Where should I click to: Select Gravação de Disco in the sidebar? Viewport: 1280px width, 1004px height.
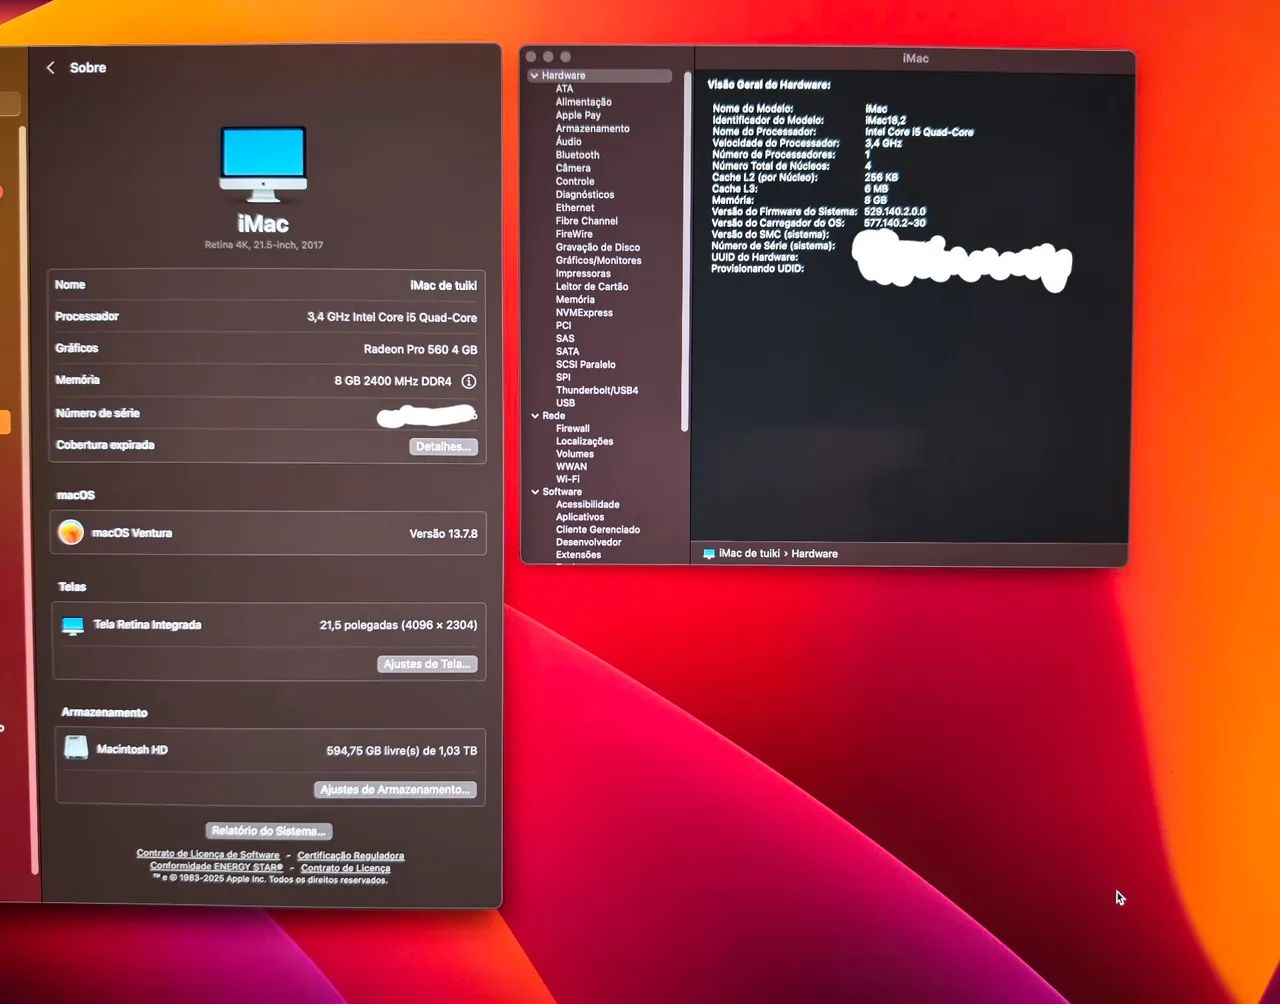coord(598,247)
